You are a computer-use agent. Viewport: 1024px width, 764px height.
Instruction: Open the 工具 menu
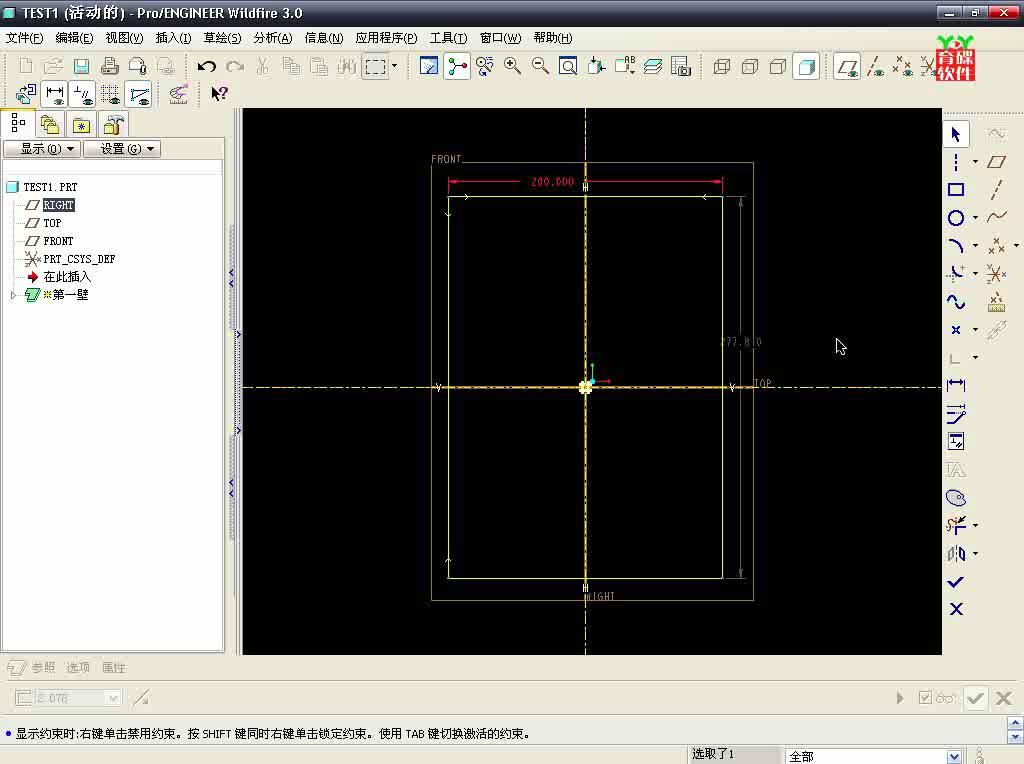(x=448, y=38)
